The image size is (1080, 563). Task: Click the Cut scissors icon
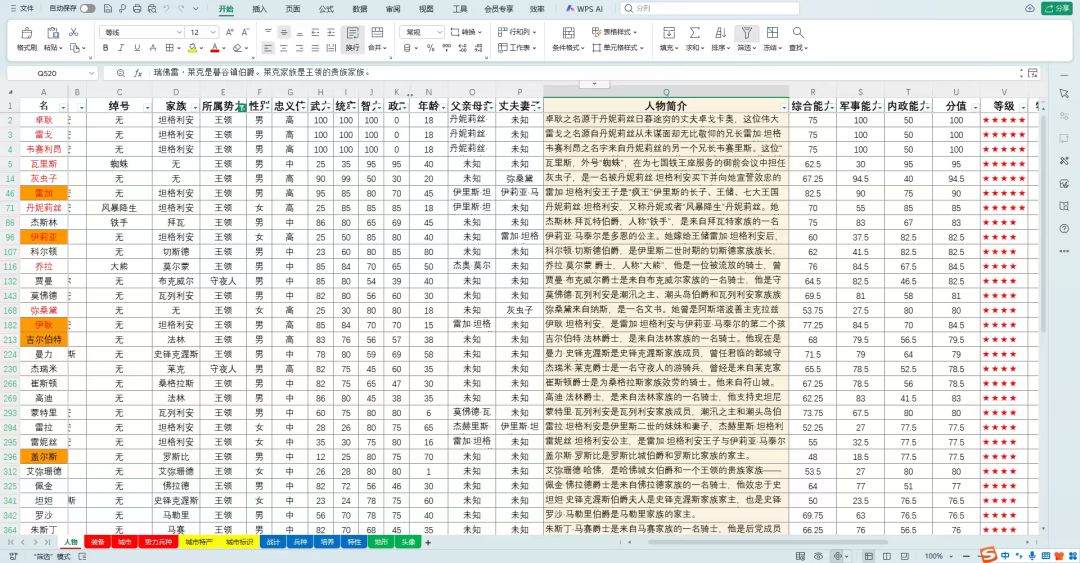[x=74, y=32]
